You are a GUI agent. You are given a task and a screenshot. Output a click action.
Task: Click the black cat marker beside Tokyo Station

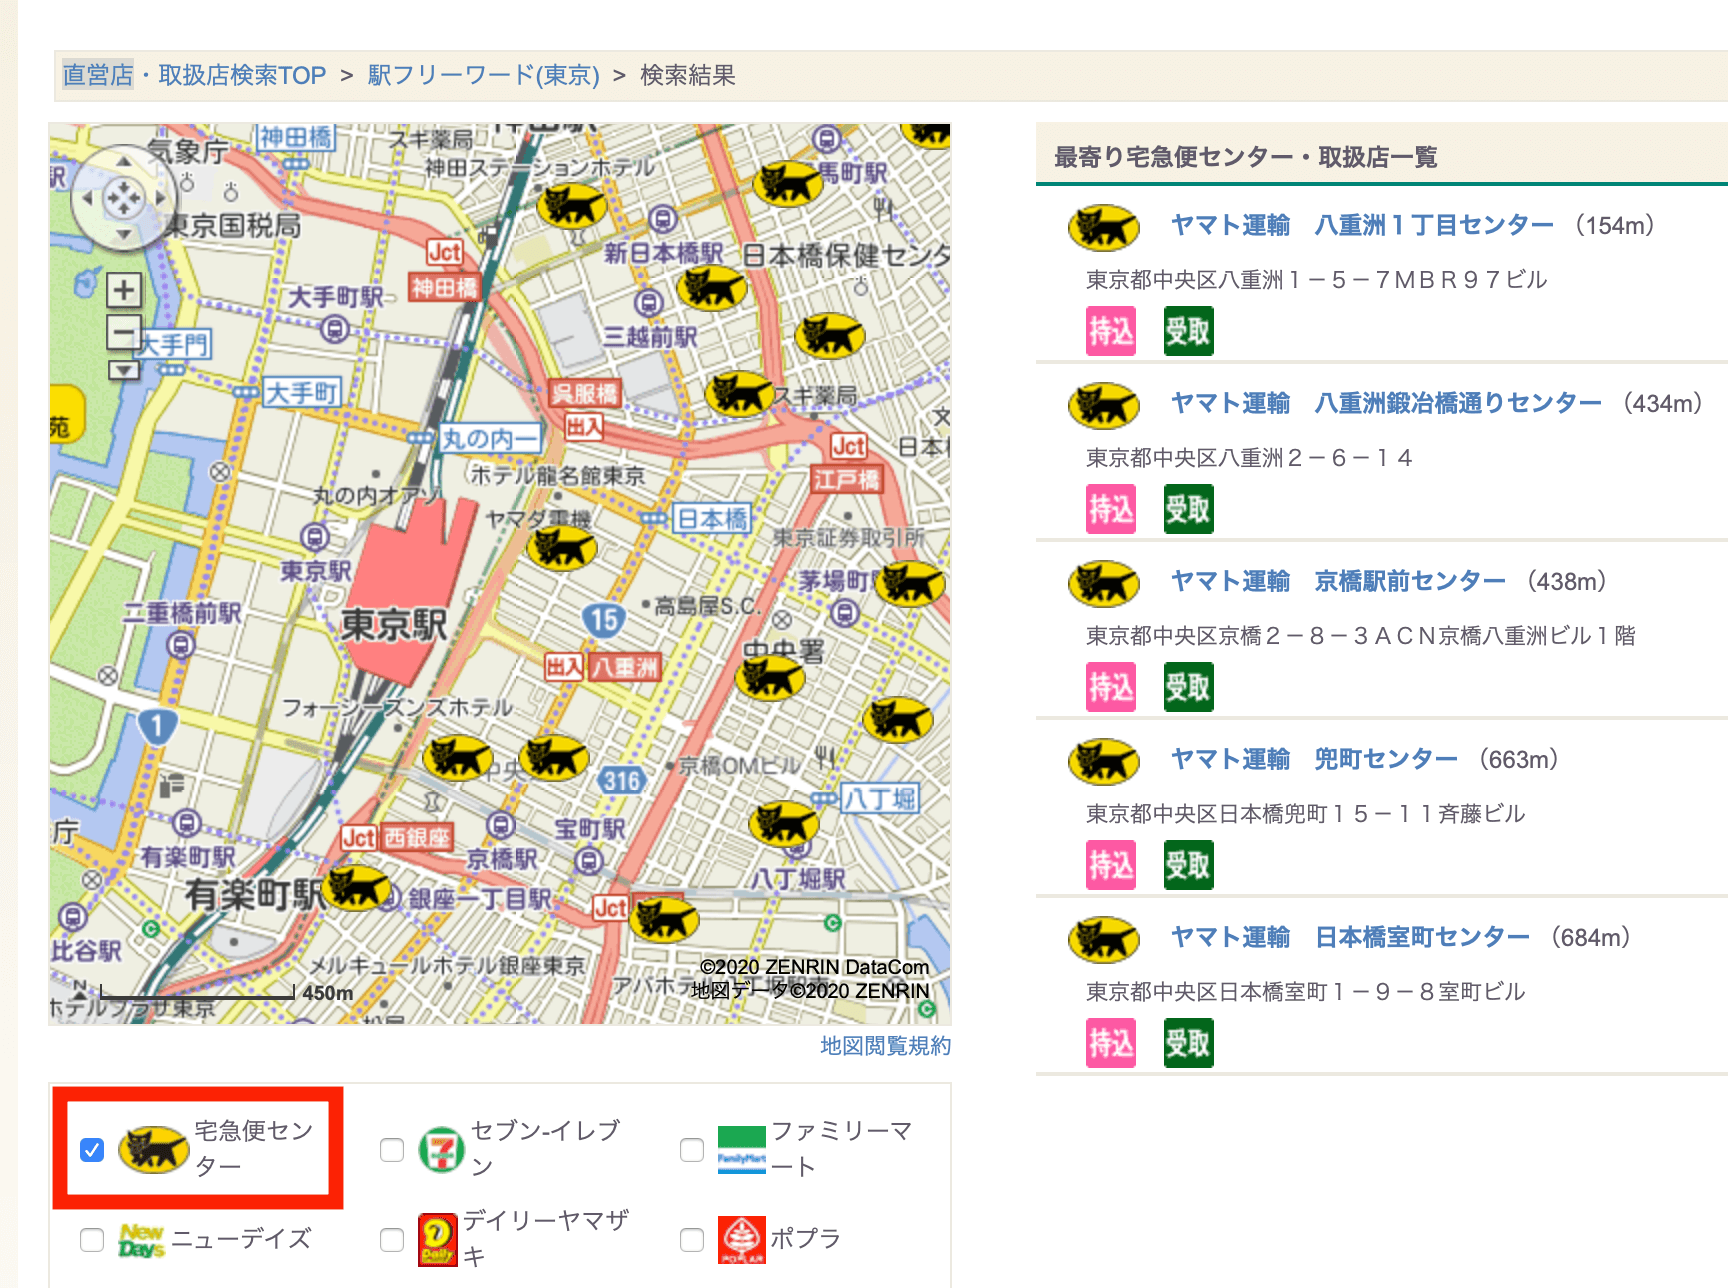point(561,548)
